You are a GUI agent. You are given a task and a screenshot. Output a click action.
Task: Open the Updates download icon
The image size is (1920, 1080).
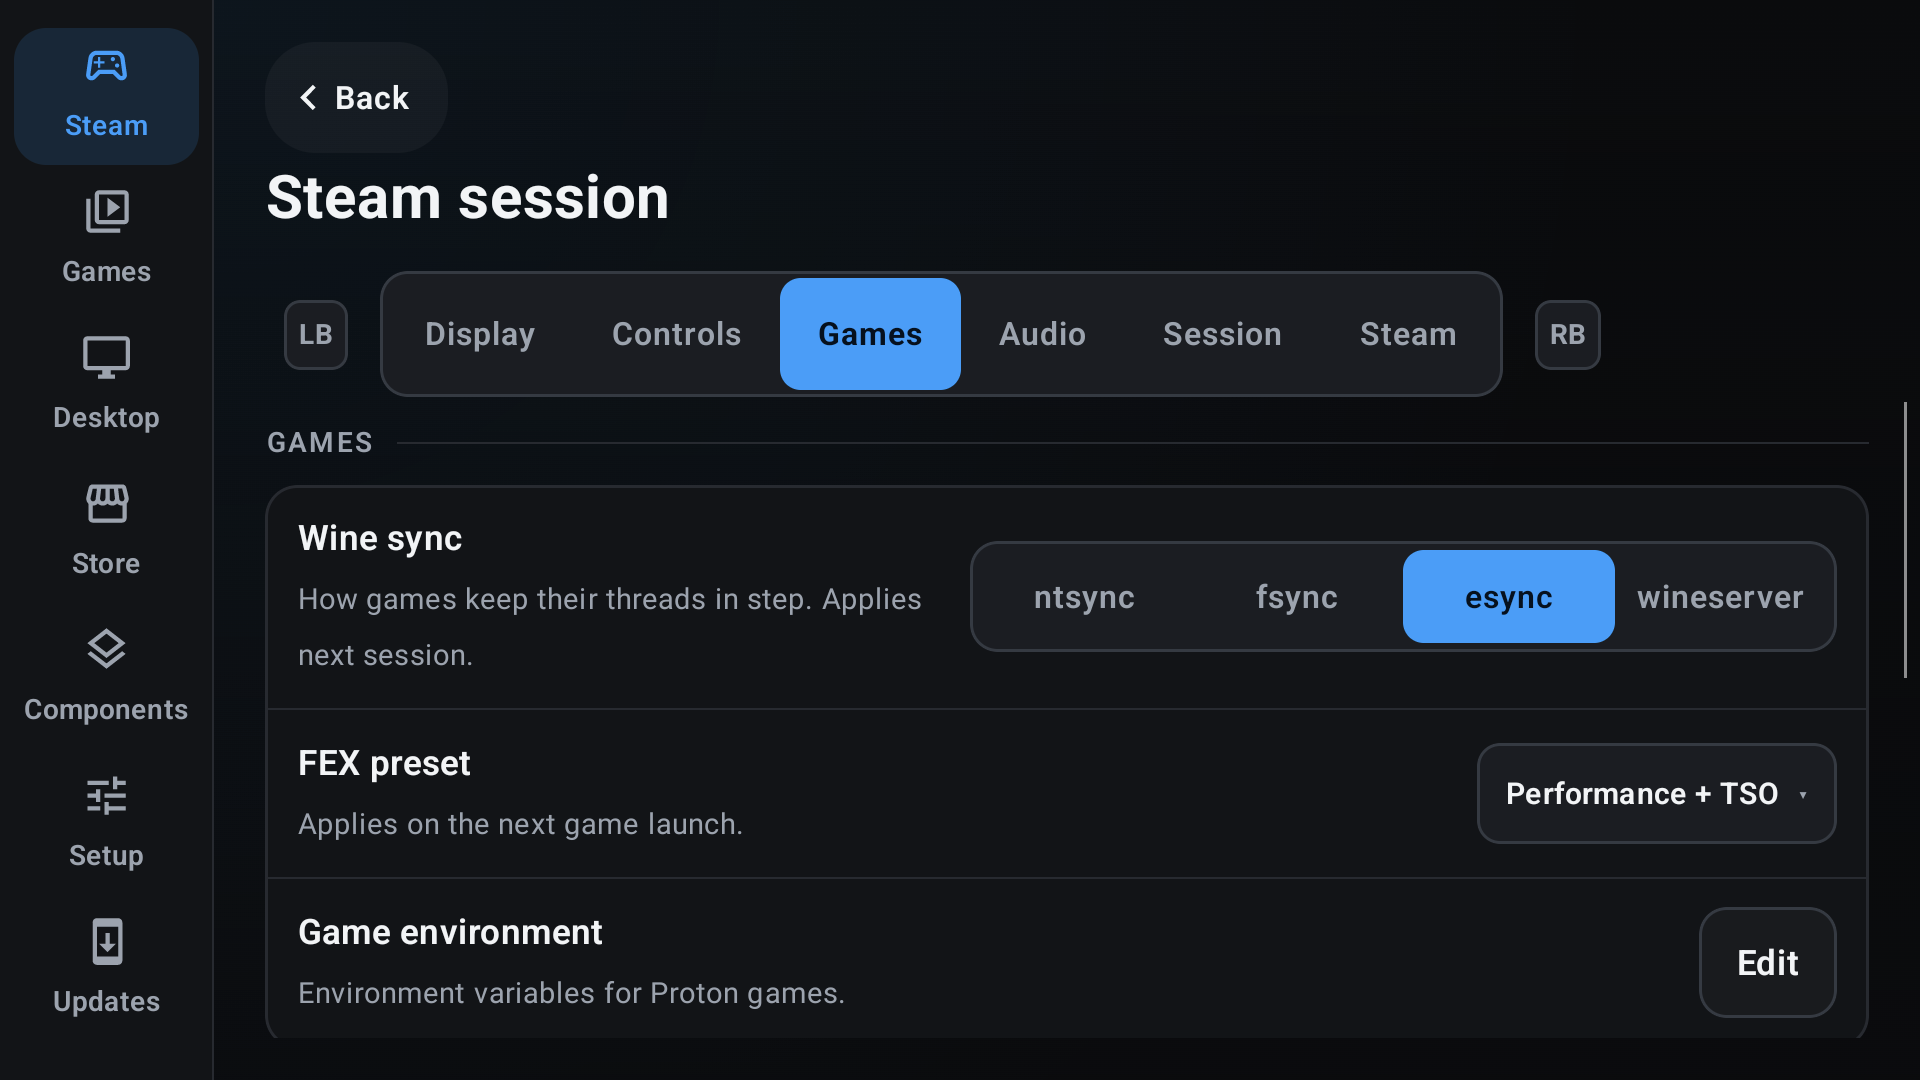[106, 941]
